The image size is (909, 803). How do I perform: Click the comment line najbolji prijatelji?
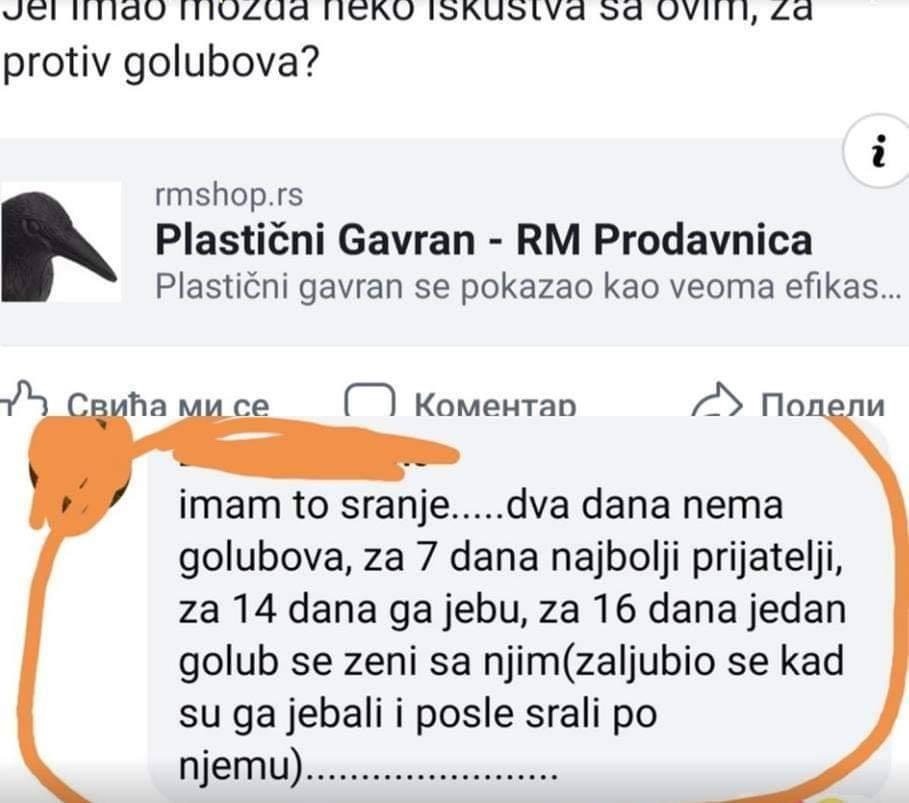(510, 558)
